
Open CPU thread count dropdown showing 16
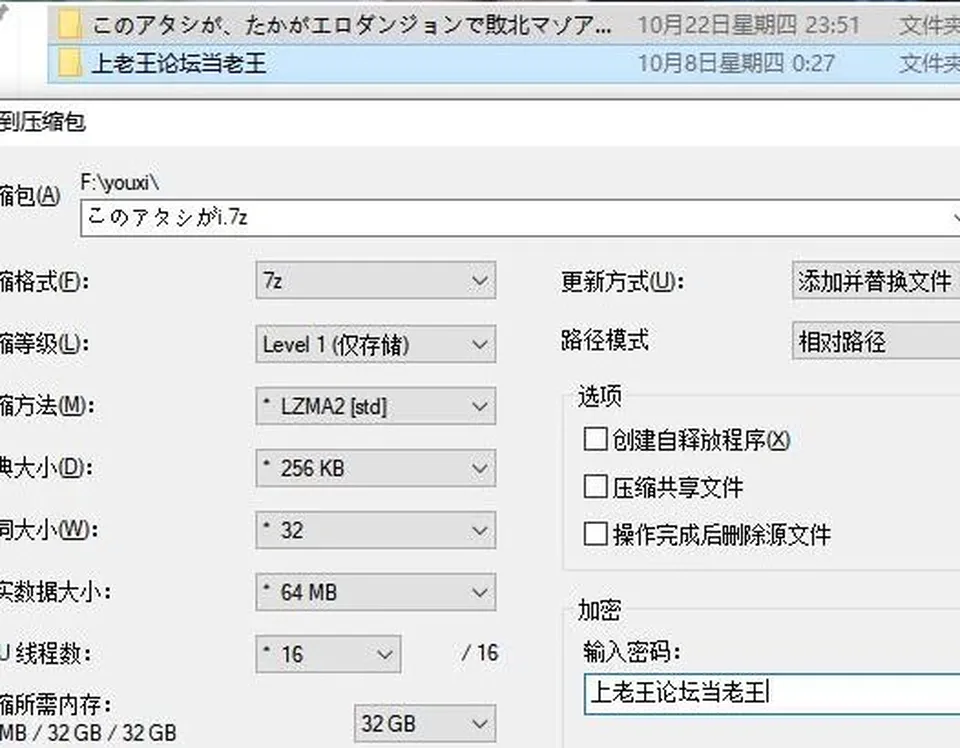328,654
